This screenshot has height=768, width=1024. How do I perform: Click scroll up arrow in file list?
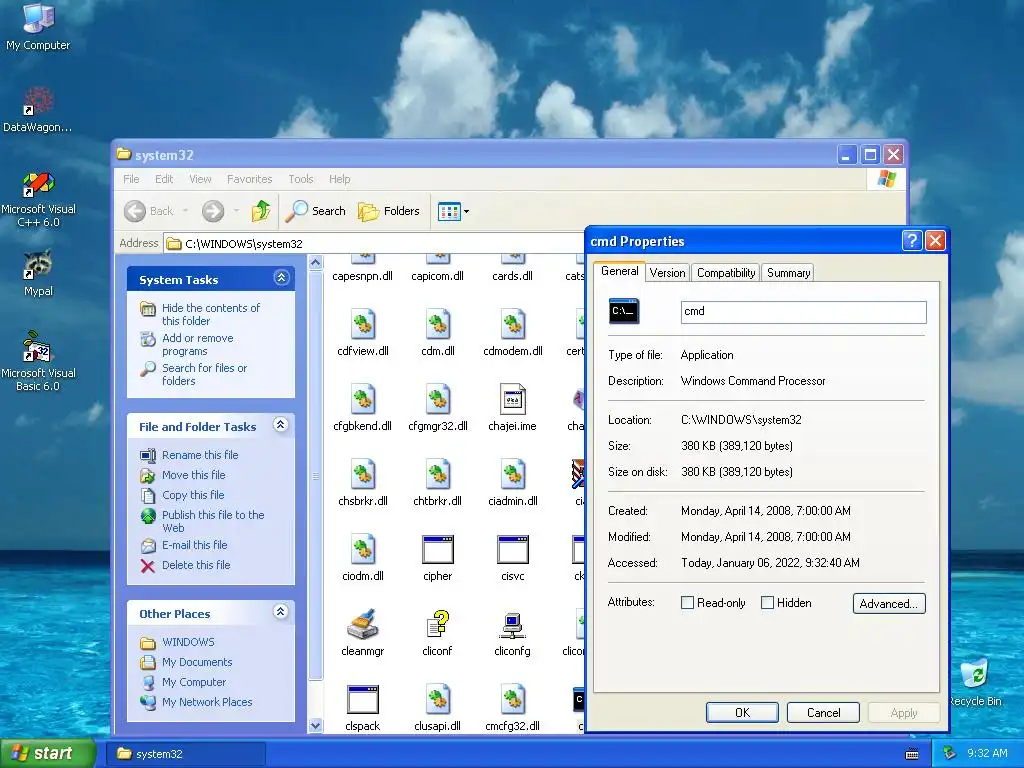click(x=315, y=263)
